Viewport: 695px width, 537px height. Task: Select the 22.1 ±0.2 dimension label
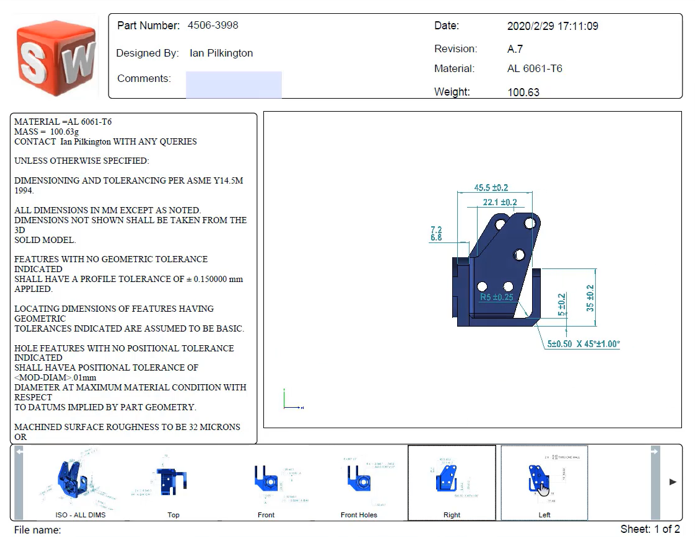click(500, 202)
